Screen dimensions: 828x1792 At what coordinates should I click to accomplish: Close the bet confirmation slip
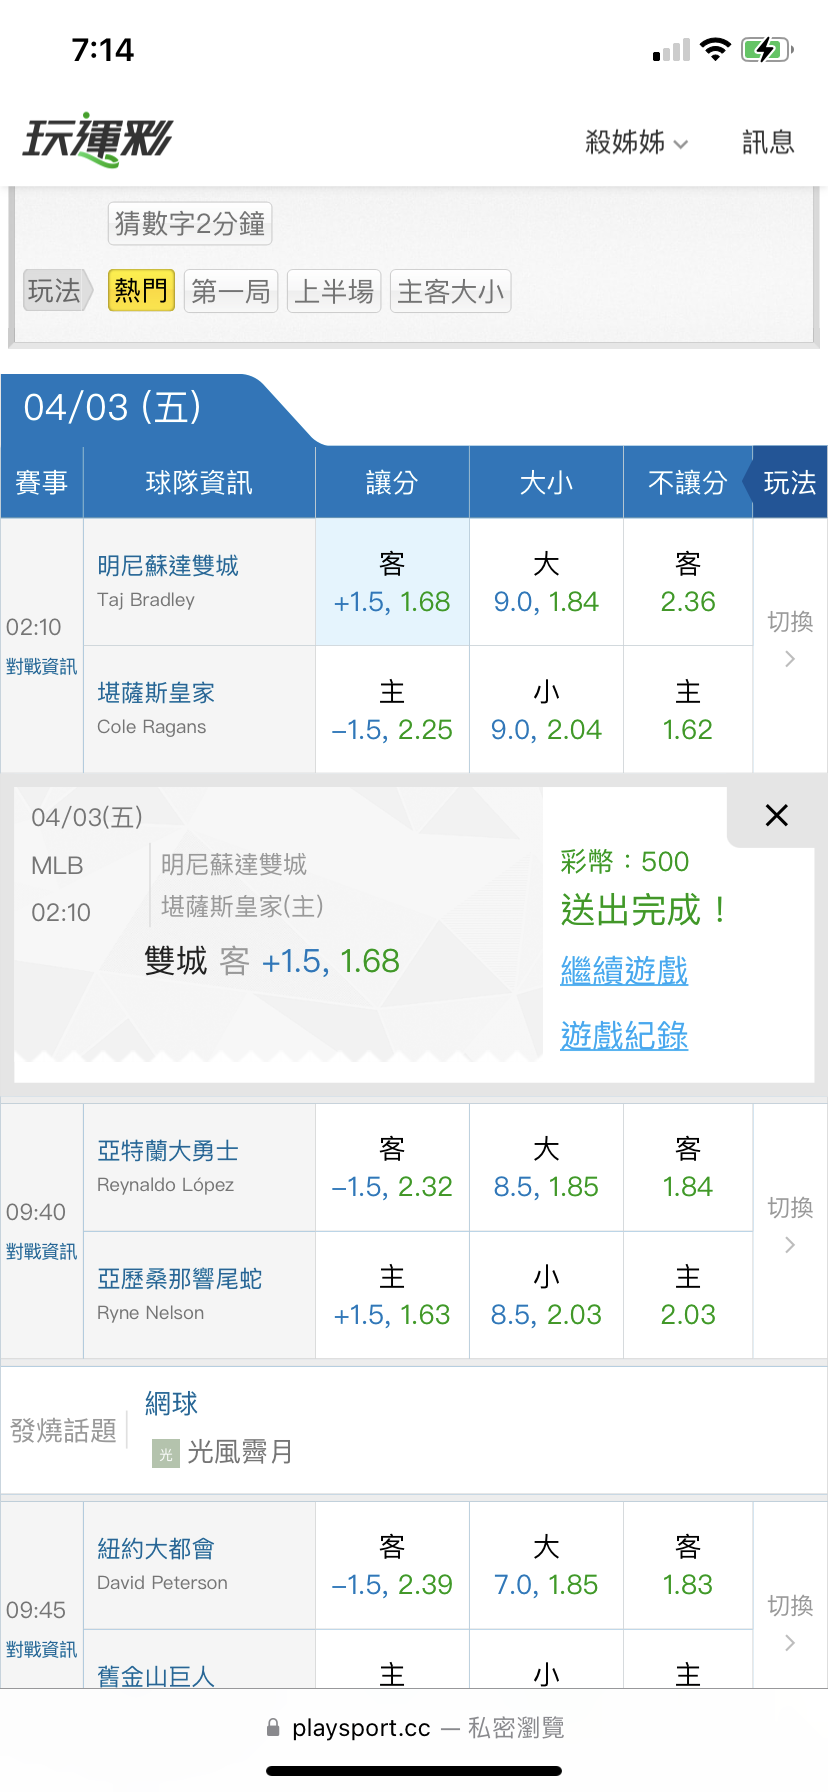[x=776, y=815]
